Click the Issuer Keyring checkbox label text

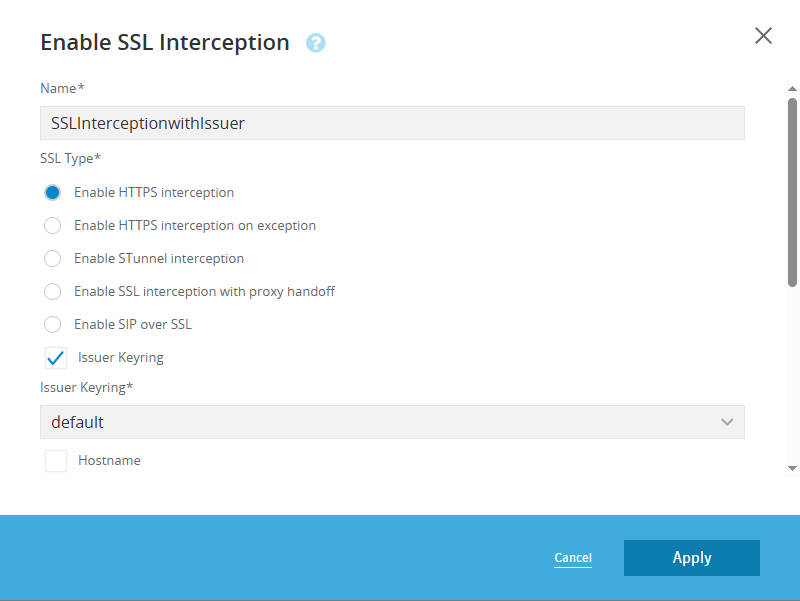[x=121, y=358]
